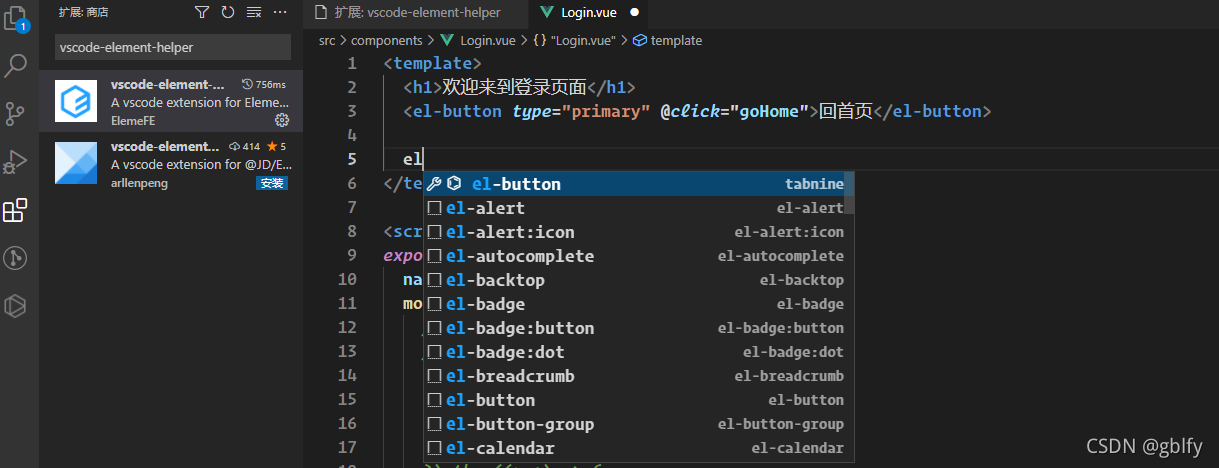
Task: Select the el-button-group suggestion
Action: point(639,424)
